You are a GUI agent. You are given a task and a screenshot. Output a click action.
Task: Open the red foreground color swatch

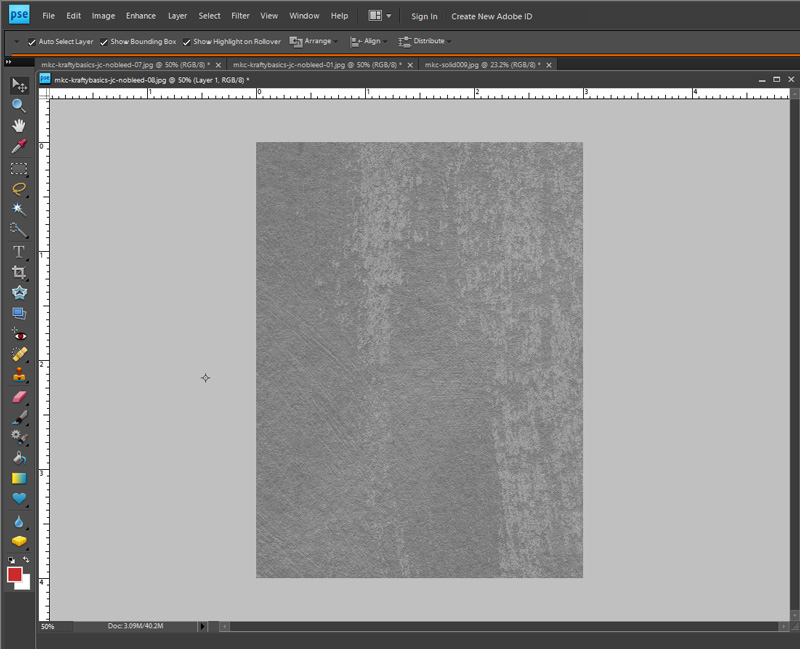click(x=14, y=575)
